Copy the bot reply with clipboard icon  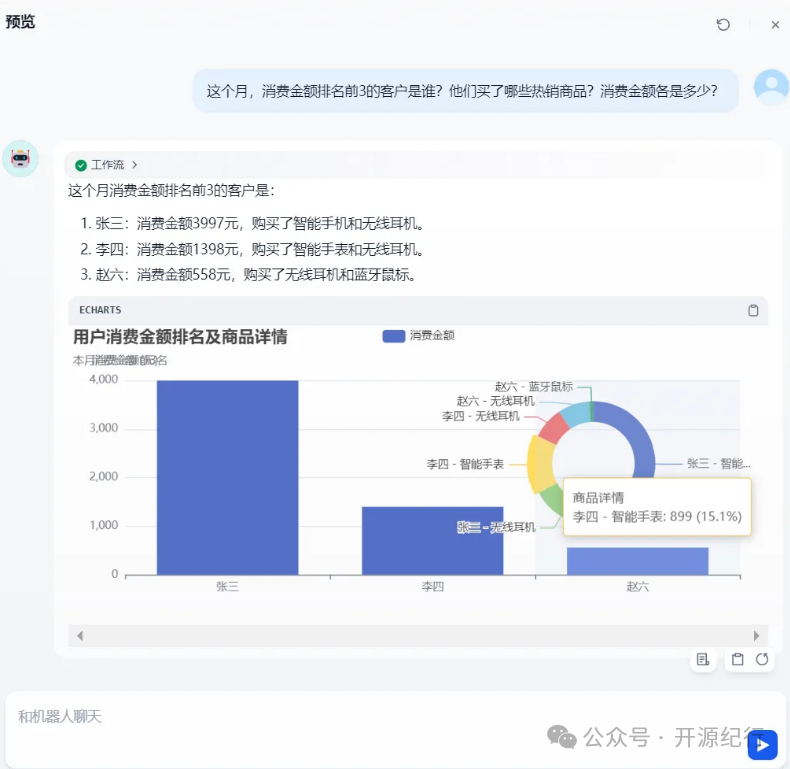click(x=737, y=659)
